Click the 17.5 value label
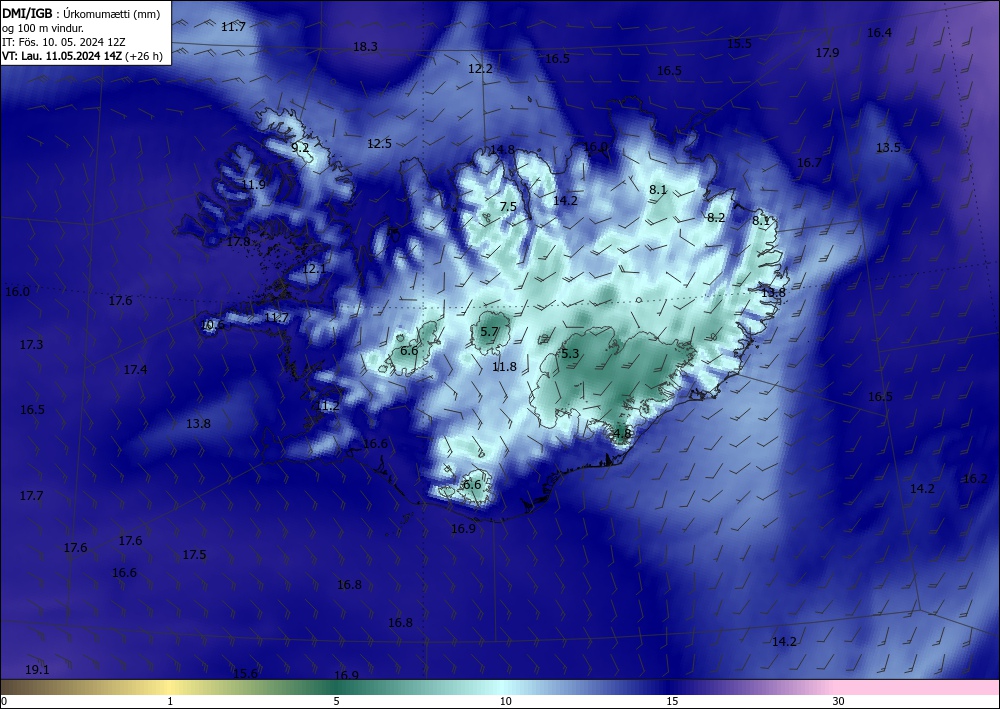The width and height of the screenshot is (1000, 709). point(195,555)
